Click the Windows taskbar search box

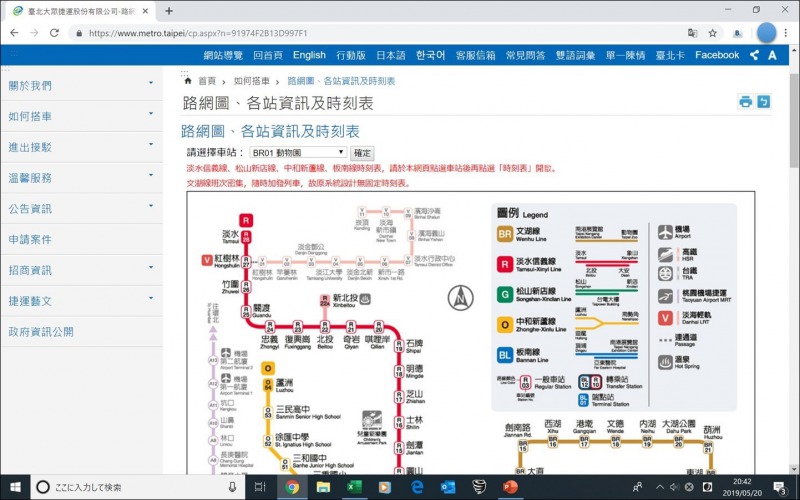[130, 487]
